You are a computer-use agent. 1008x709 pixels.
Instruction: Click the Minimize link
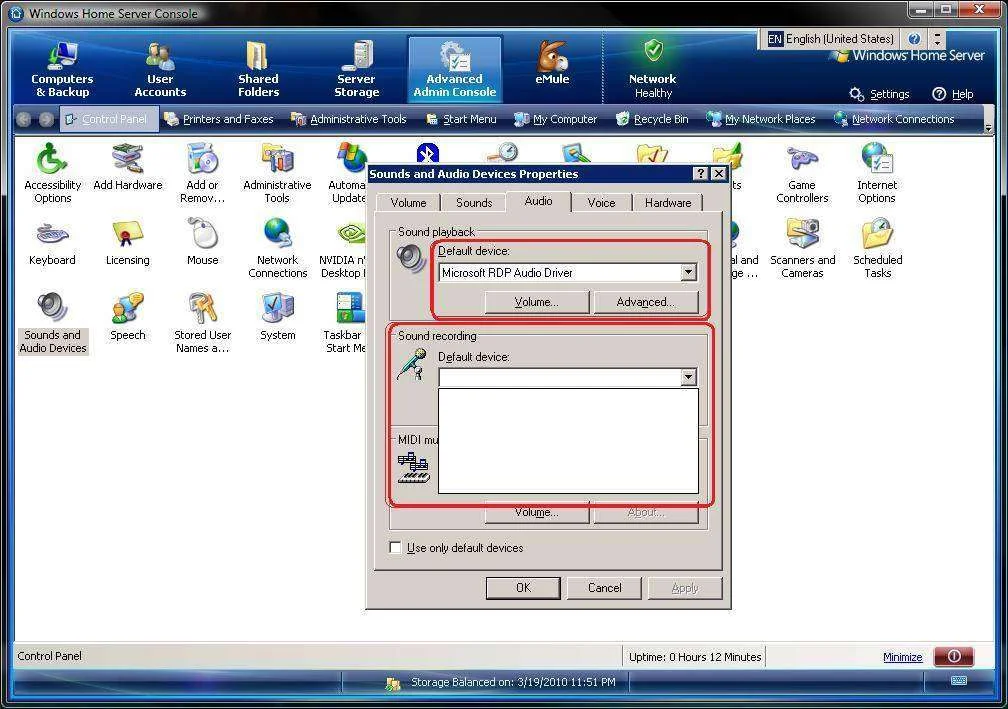click(x=903, y=657)
